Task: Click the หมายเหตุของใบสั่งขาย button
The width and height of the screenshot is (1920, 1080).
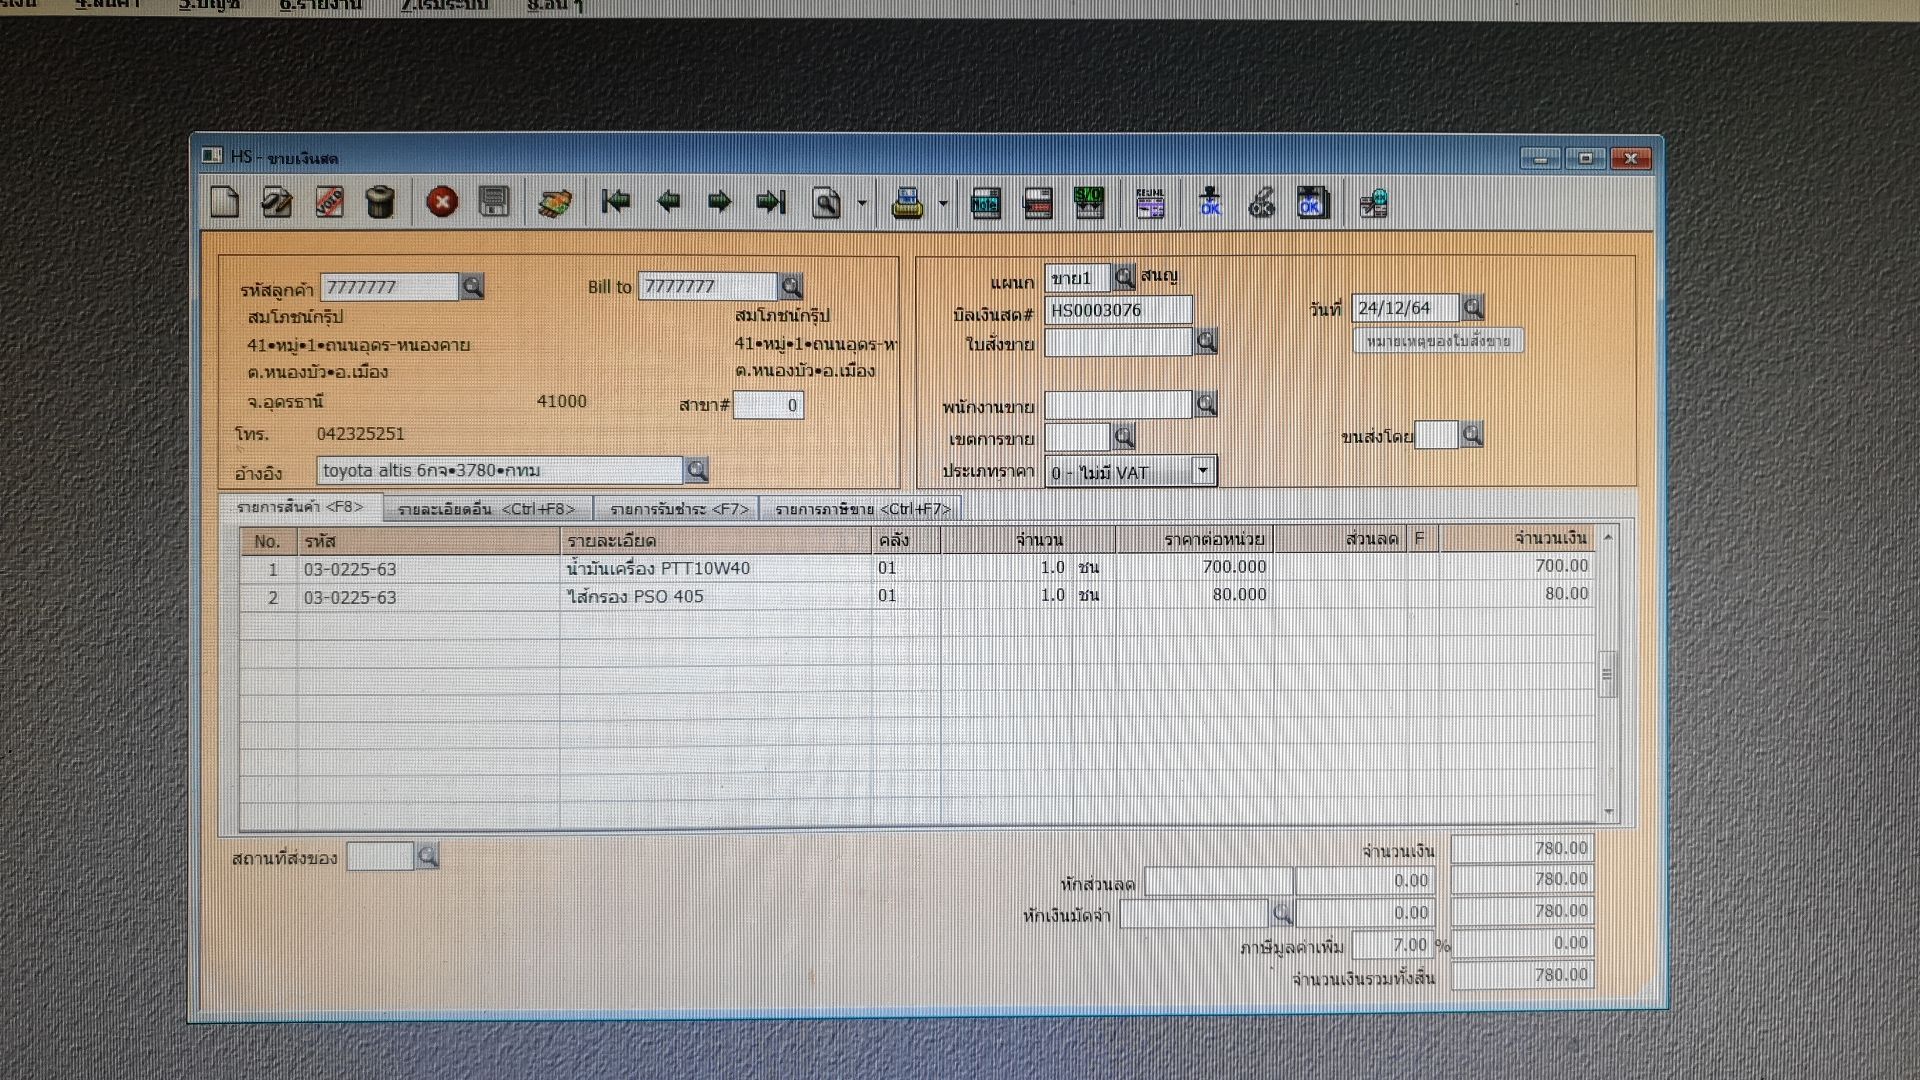Action: click(x=1438, y=341)
